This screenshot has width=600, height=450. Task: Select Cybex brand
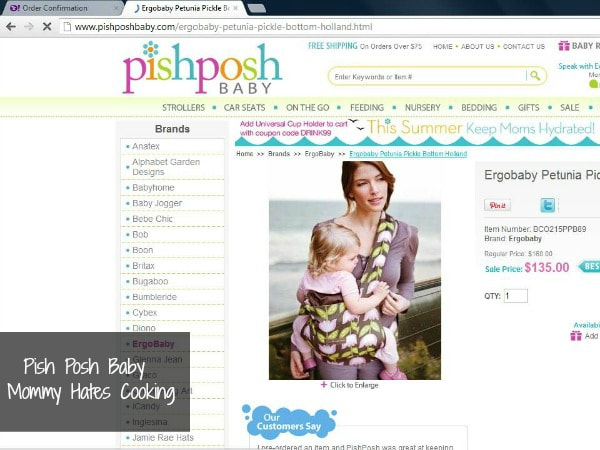(x=144, y=313)
